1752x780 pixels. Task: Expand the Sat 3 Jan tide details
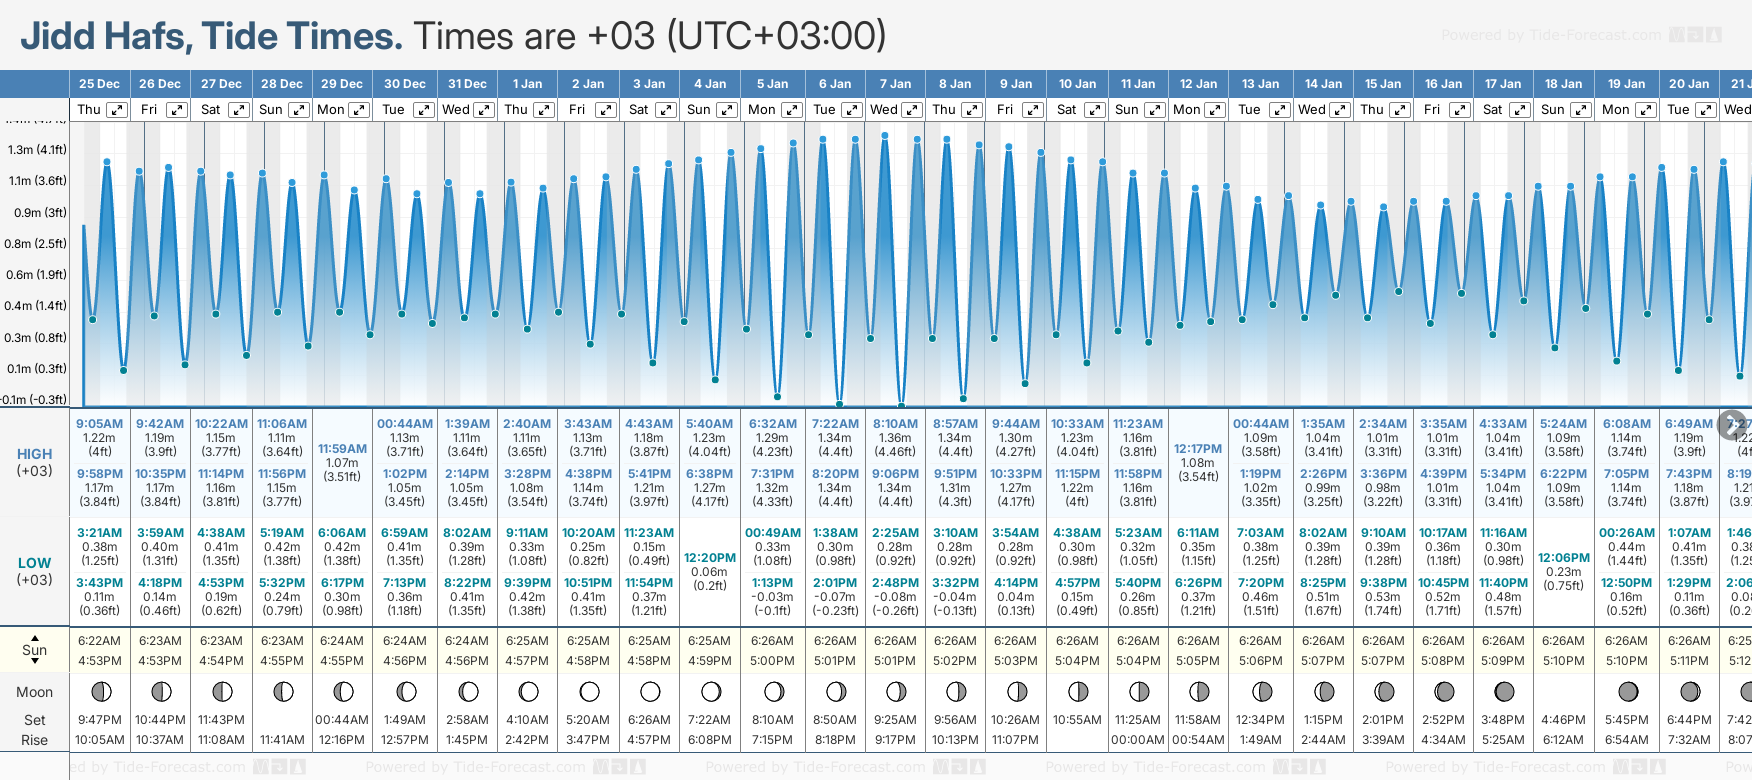click(x=665, y=110)
